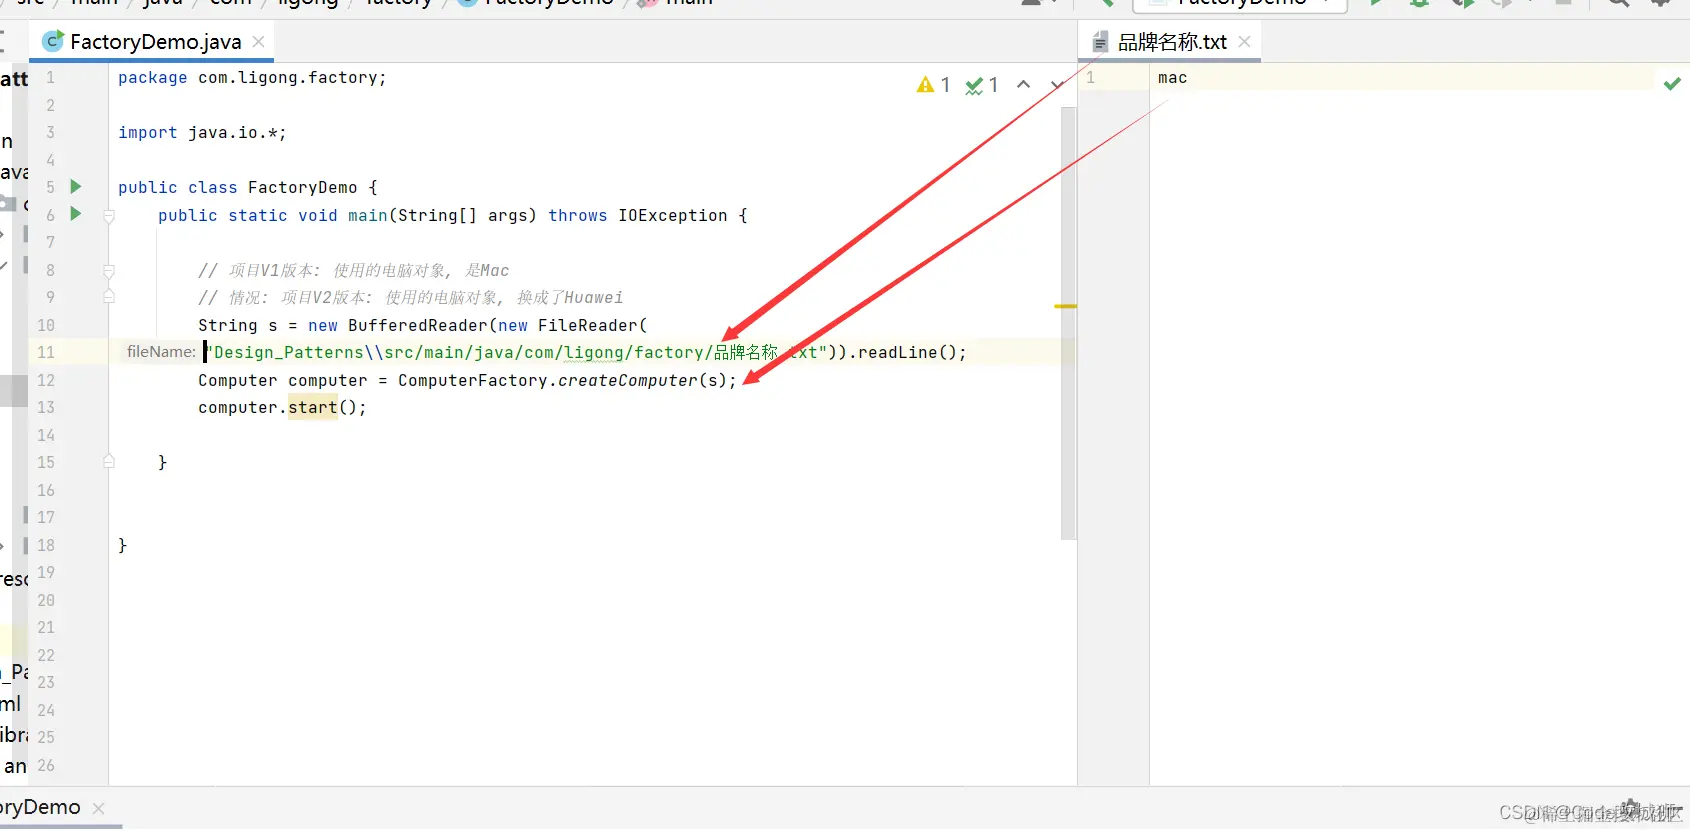Click the highlighted start() call on line 13
Screen dimensions: 1690x831
(312, 408)
